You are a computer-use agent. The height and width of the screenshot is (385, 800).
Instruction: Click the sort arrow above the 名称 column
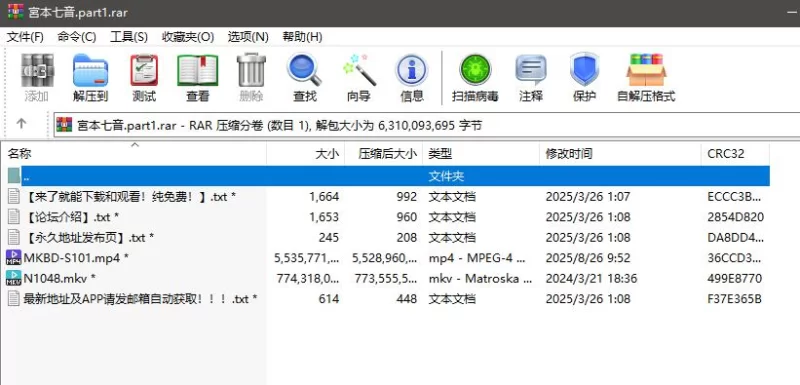135,145
